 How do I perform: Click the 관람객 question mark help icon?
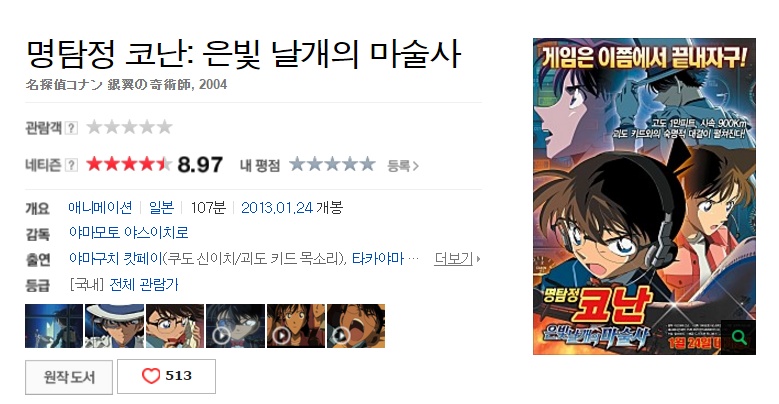coord(71,128)
